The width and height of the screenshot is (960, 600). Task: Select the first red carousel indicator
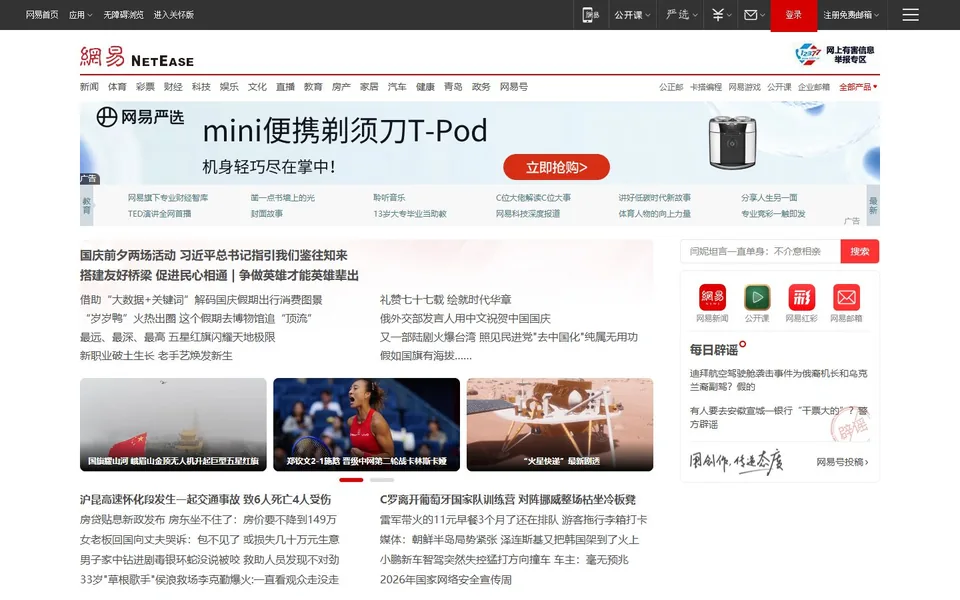click(x=351, y=480)
